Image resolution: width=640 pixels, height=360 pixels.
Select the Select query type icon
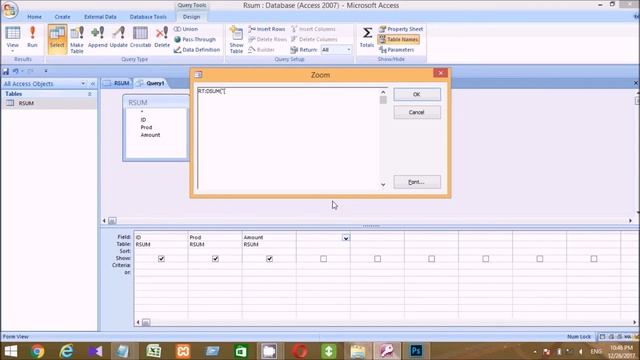pos(57,39)
